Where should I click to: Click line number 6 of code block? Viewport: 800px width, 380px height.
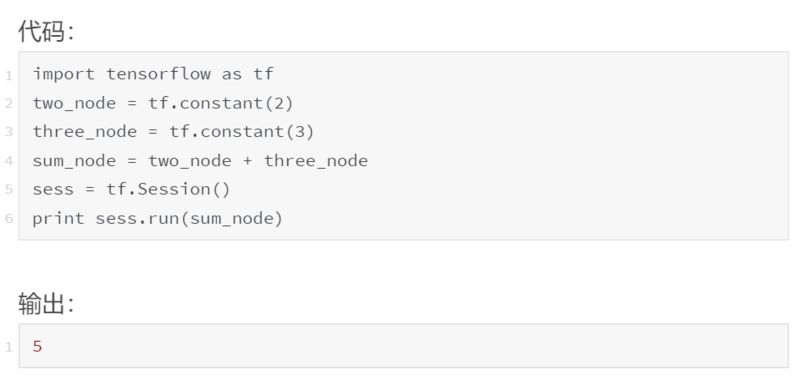pos(9,218)
